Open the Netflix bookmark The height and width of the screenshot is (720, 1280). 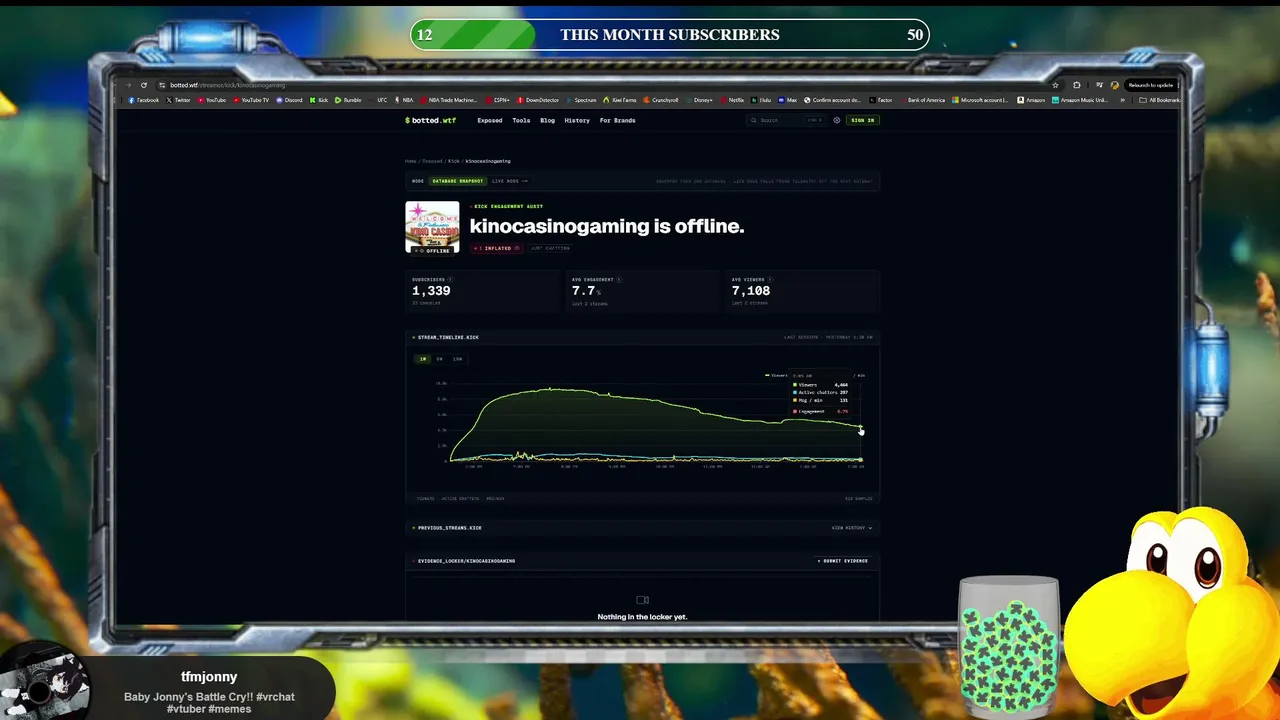point(733,100)
